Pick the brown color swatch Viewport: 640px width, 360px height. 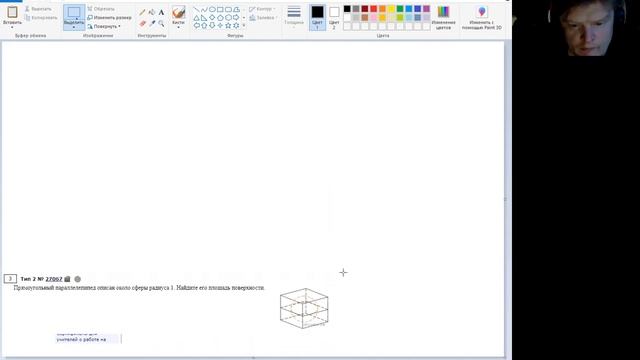(x=364, y=18)
